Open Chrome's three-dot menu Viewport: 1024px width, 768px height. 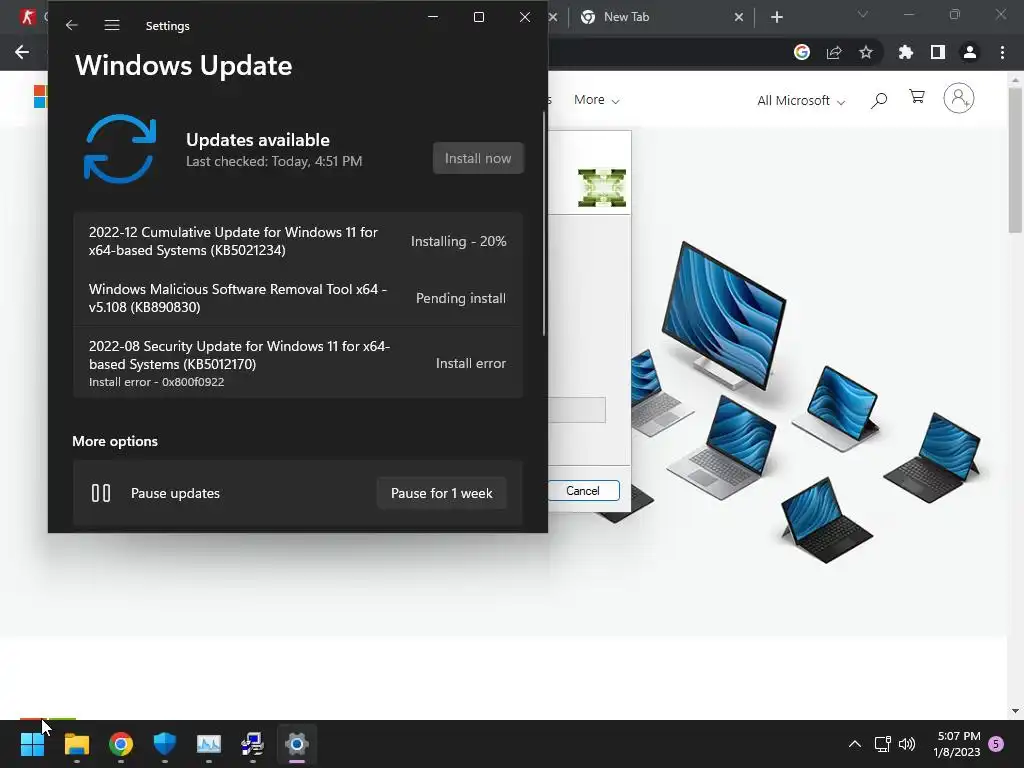click(x=1002, y=52)
